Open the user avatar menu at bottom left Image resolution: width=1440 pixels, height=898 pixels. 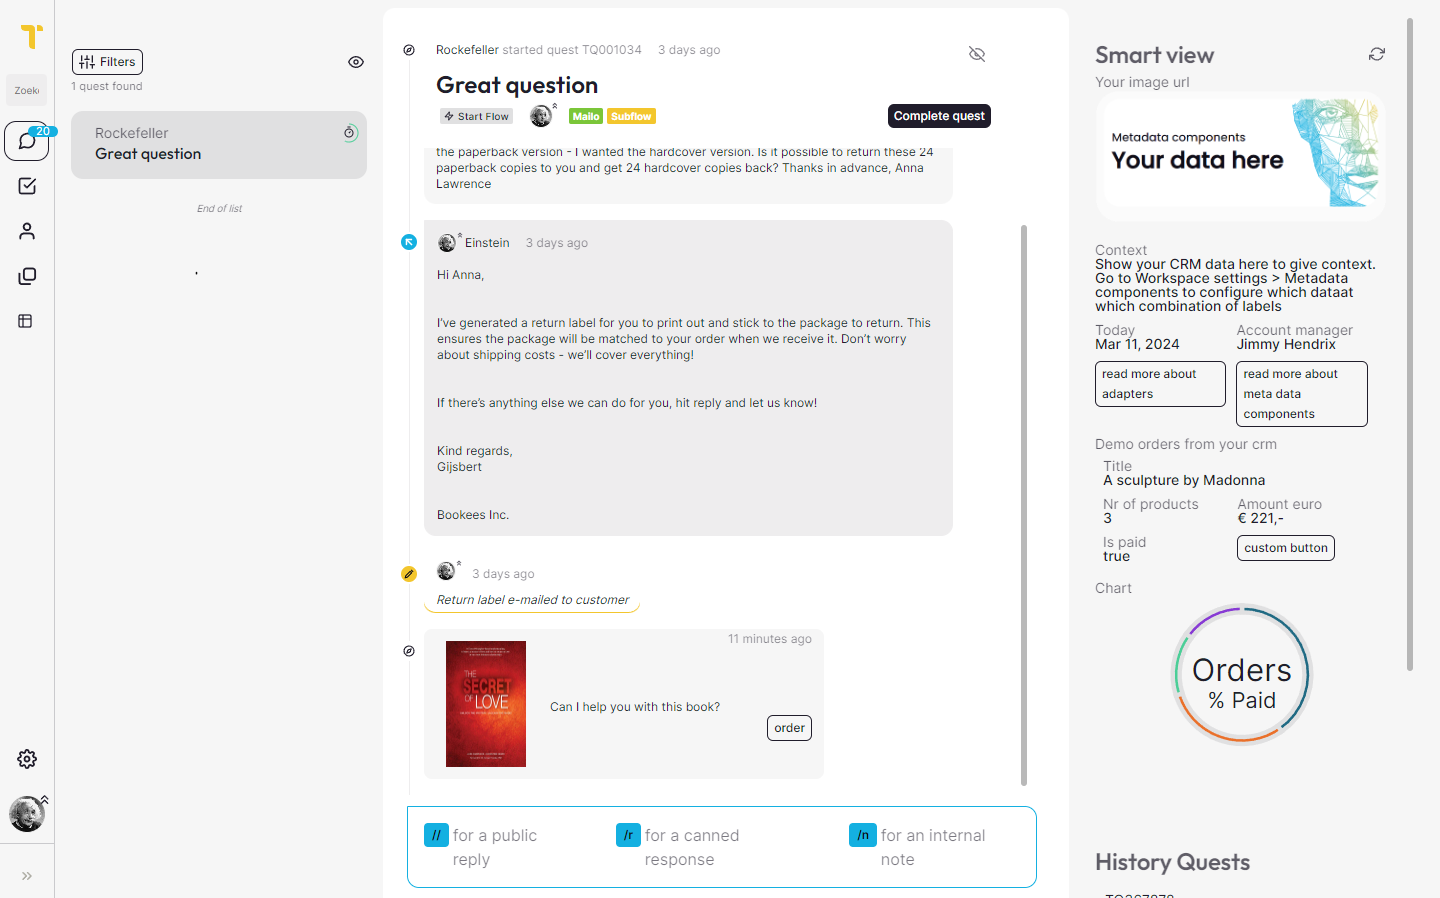[27, 814]
